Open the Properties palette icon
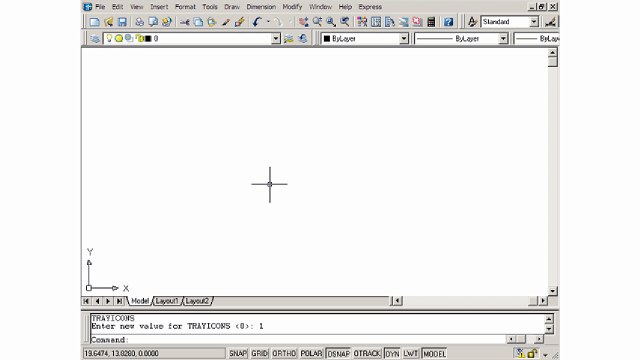The height and width of the screenshot is (360, 640). [362, 22]
